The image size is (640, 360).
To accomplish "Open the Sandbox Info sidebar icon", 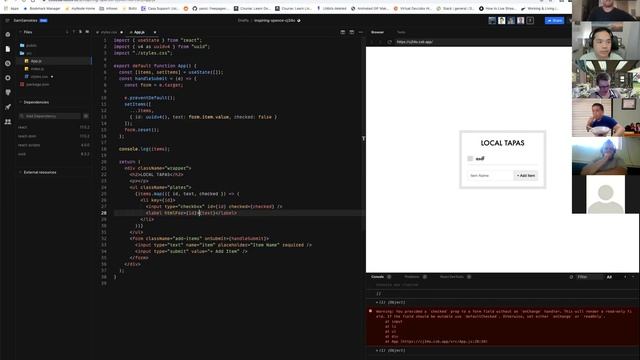I will (x=8, y=35).
